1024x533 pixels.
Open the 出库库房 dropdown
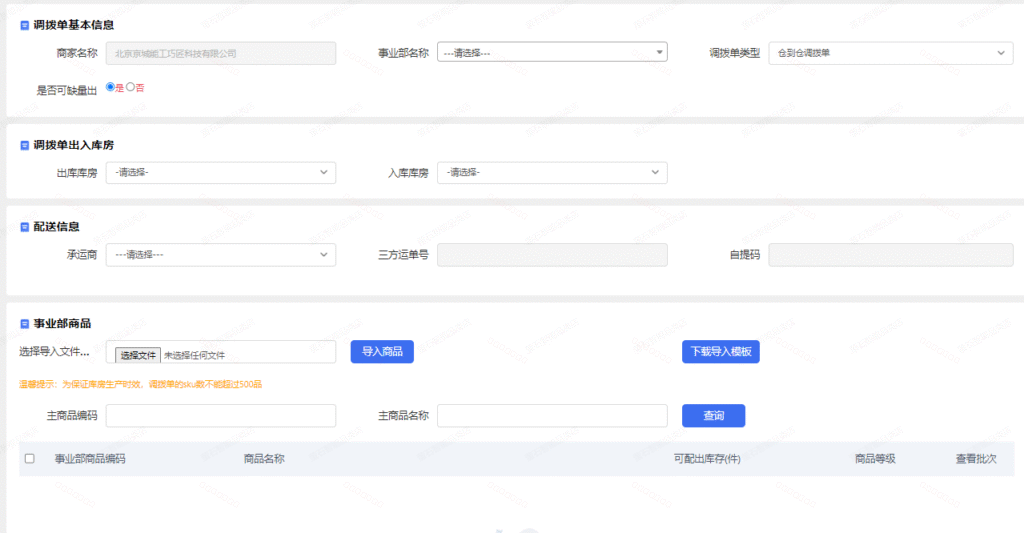click(221, 173)
